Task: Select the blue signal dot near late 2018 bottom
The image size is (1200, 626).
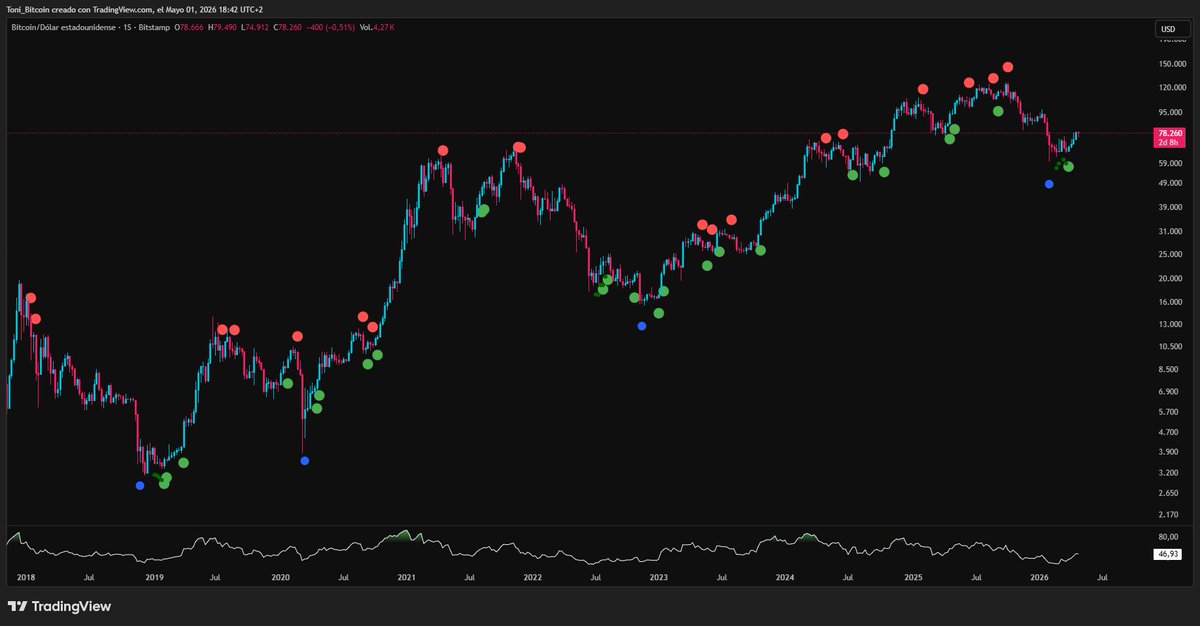Action: point(139,485)
